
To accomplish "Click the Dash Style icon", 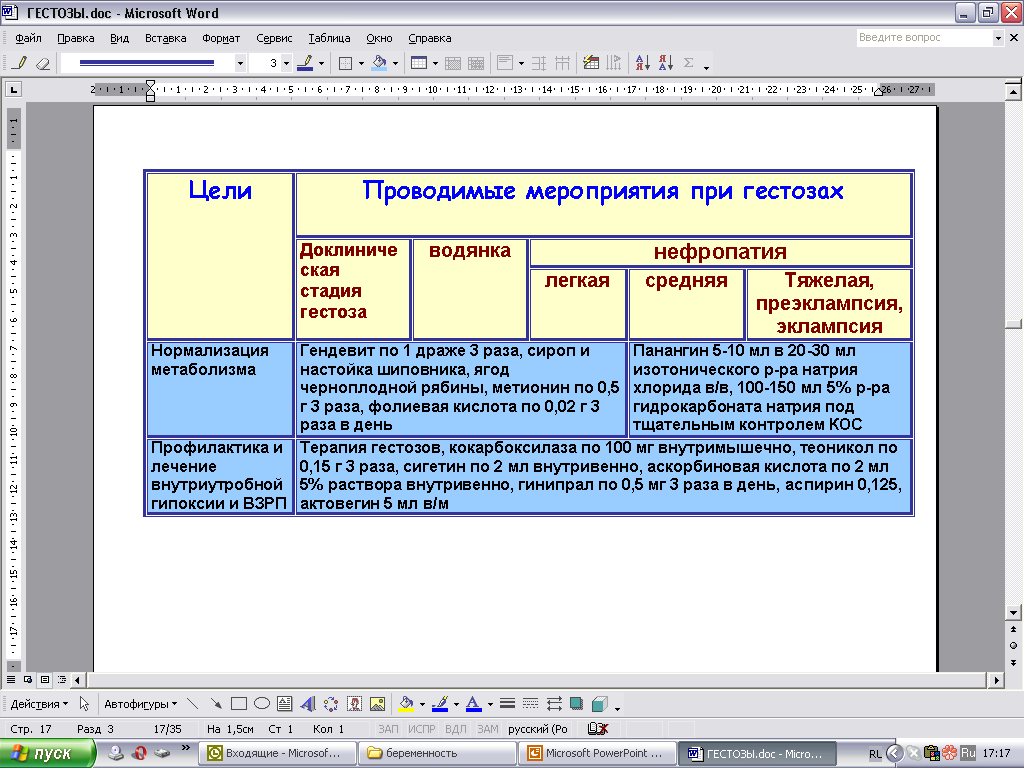I will coord(531,704).
